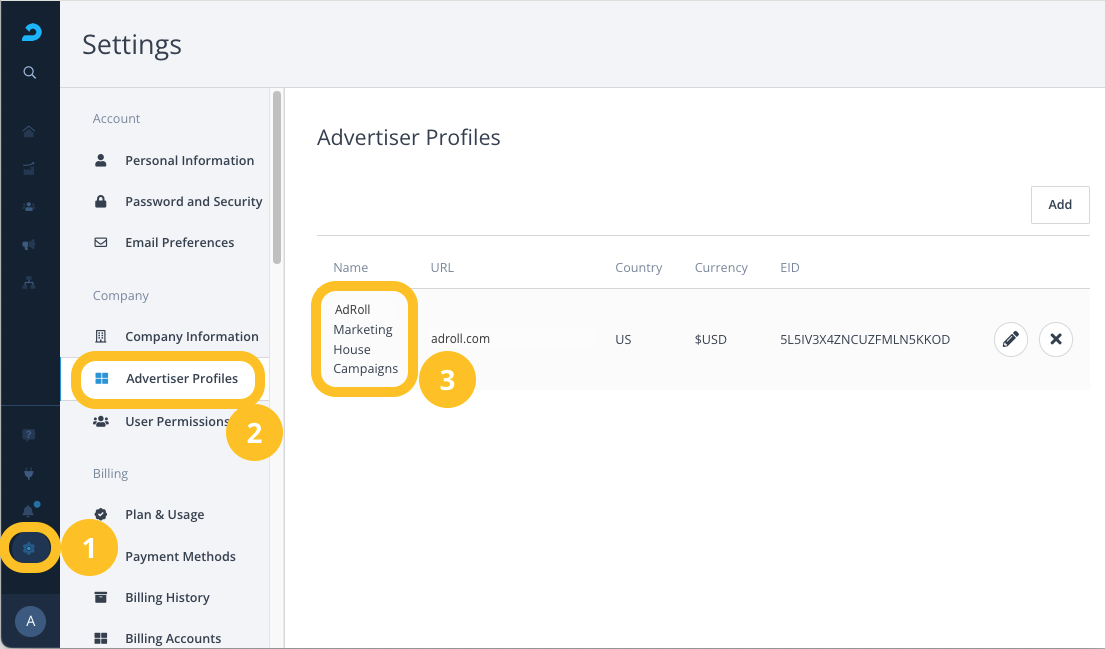
Task: Click the Add button
Action: (x=1060, y=204)
